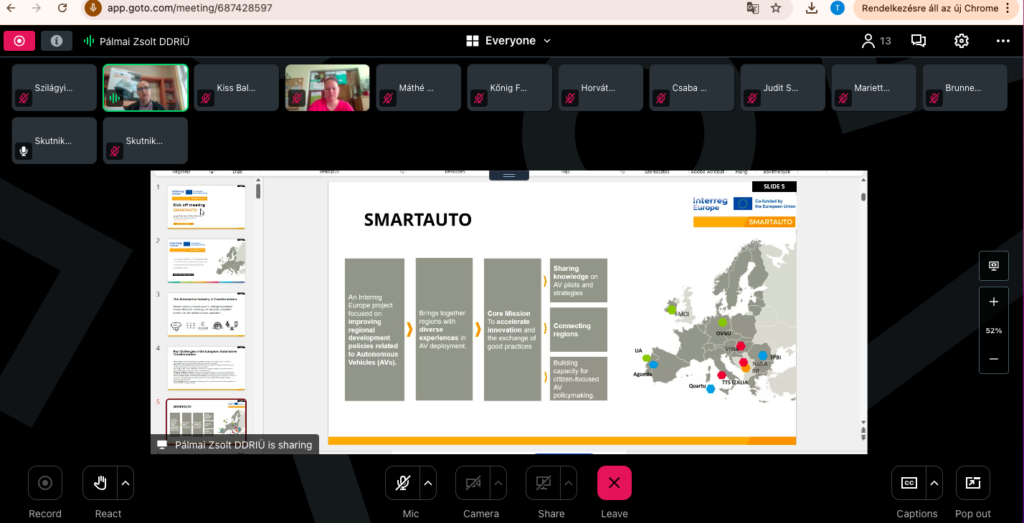The image size is (1024, 523).
Task: Expand the Captions options arrow
Action: click(x=935, y=483)
